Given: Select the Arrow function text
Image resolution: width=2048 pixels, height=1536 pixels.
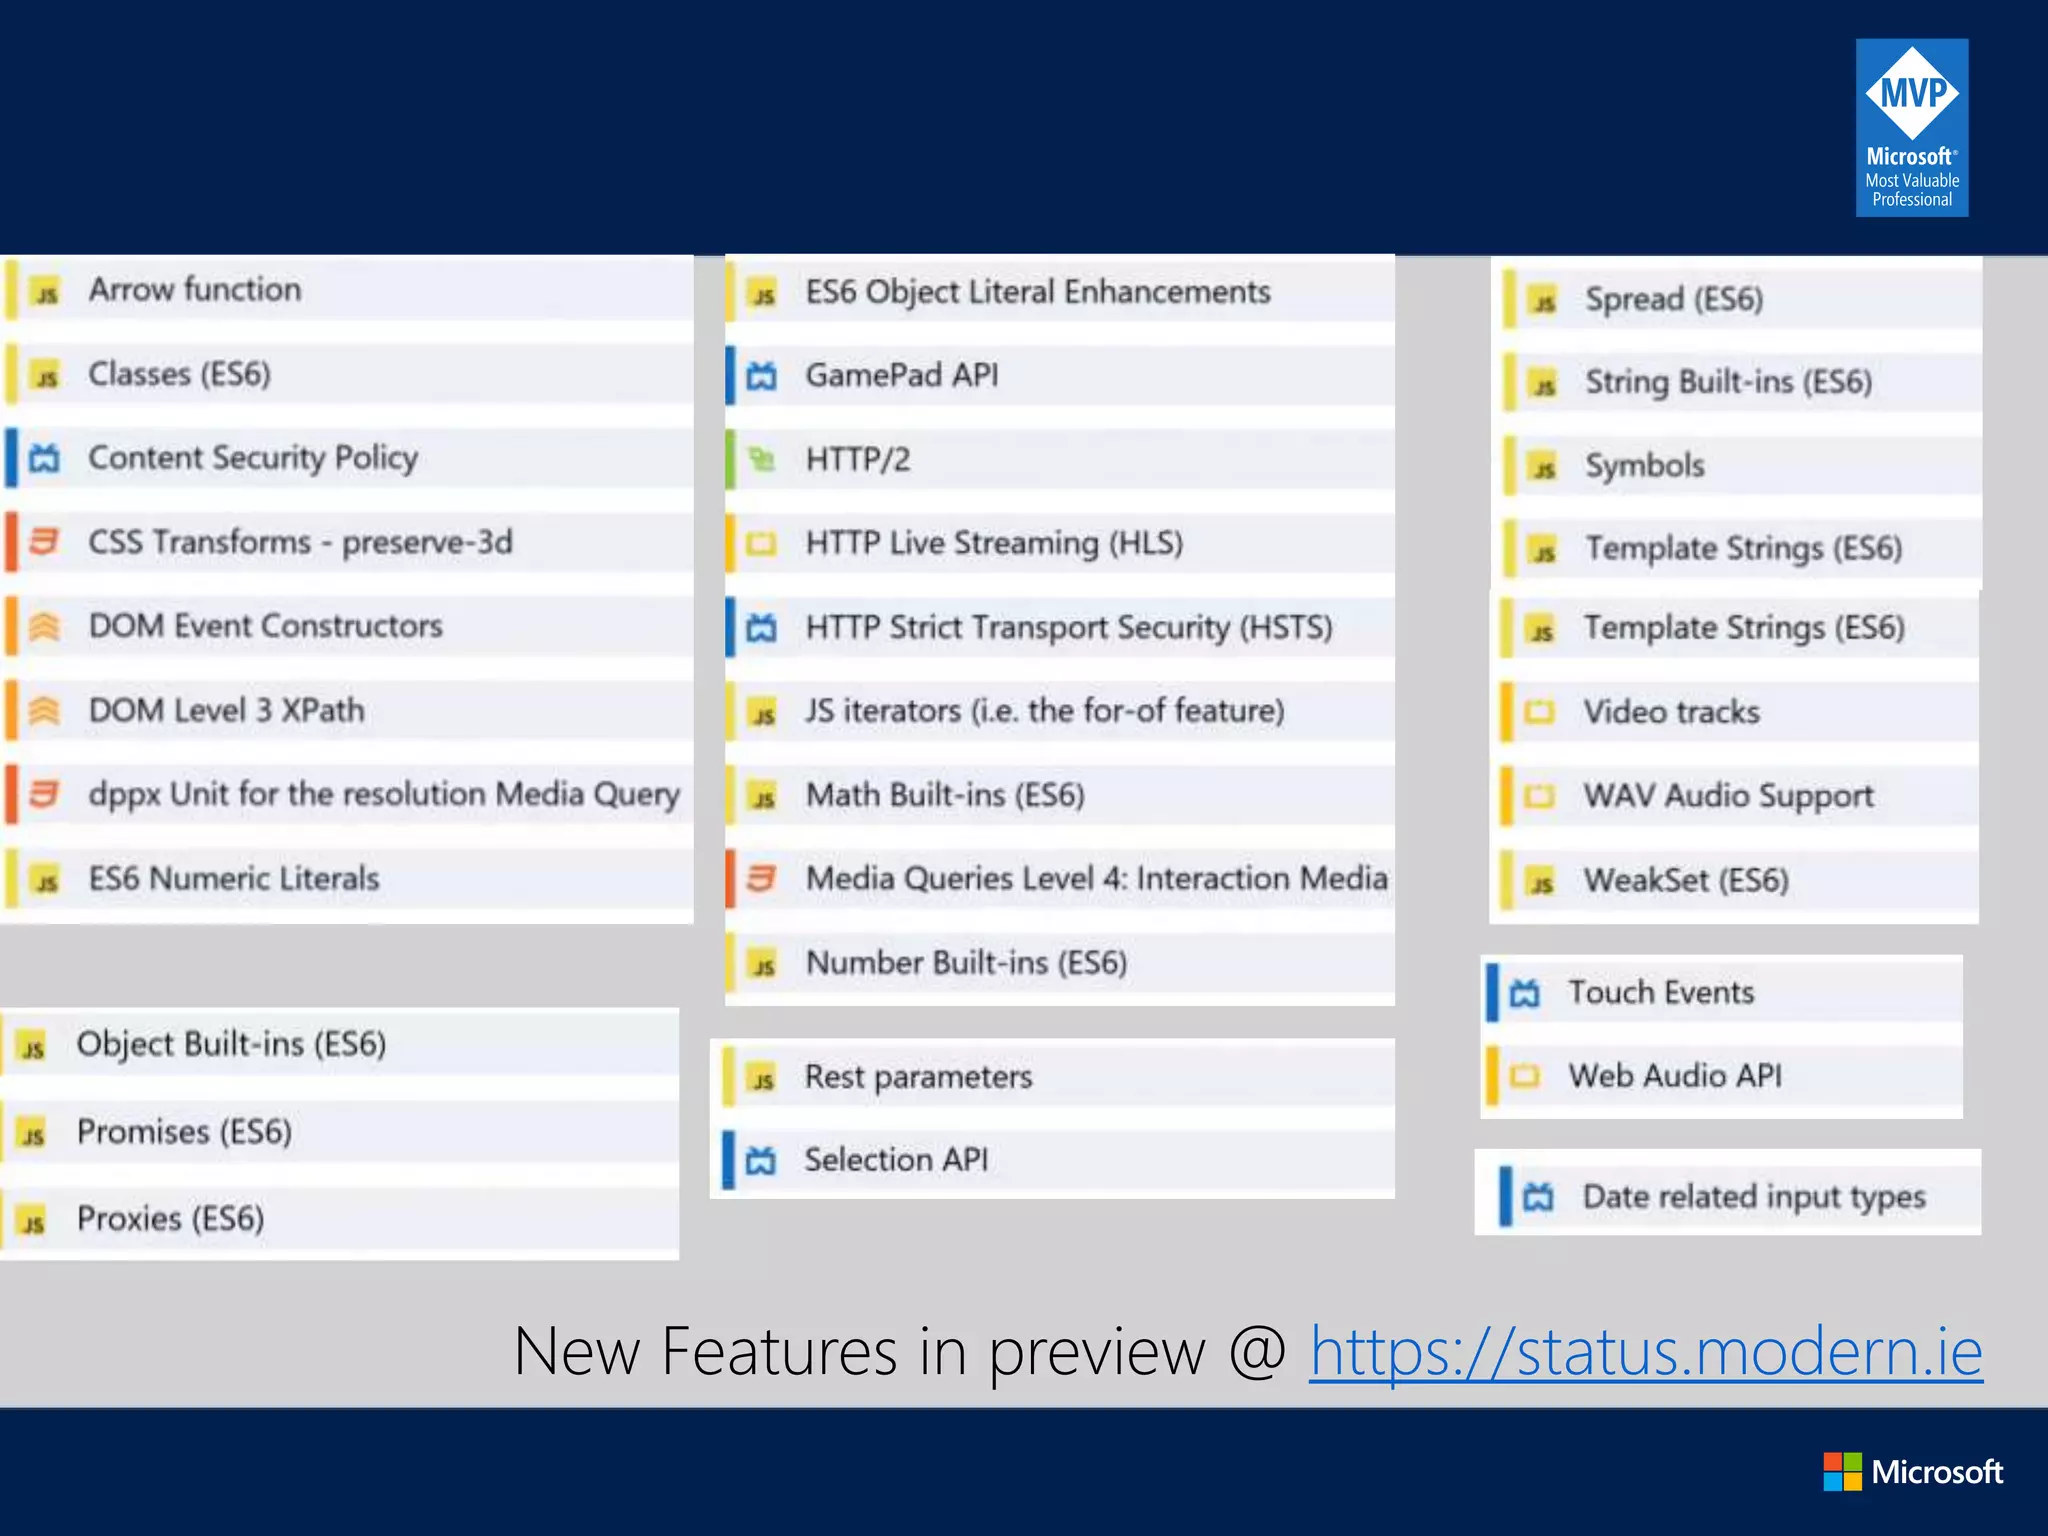Looking at the screenshot, I should pyautogui.click(x=195, y=290).
